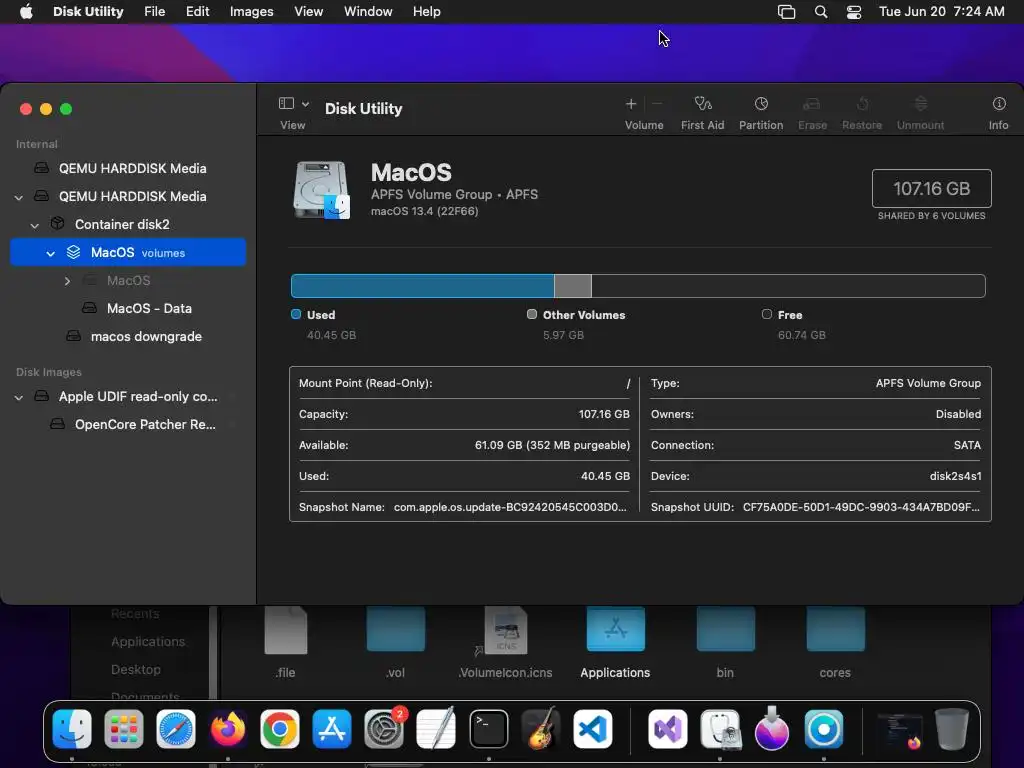Collapse Apple UDIF read-only disk image
Image resolution: width=1024 pixels, height=768 pixels.
pos(19,397)
